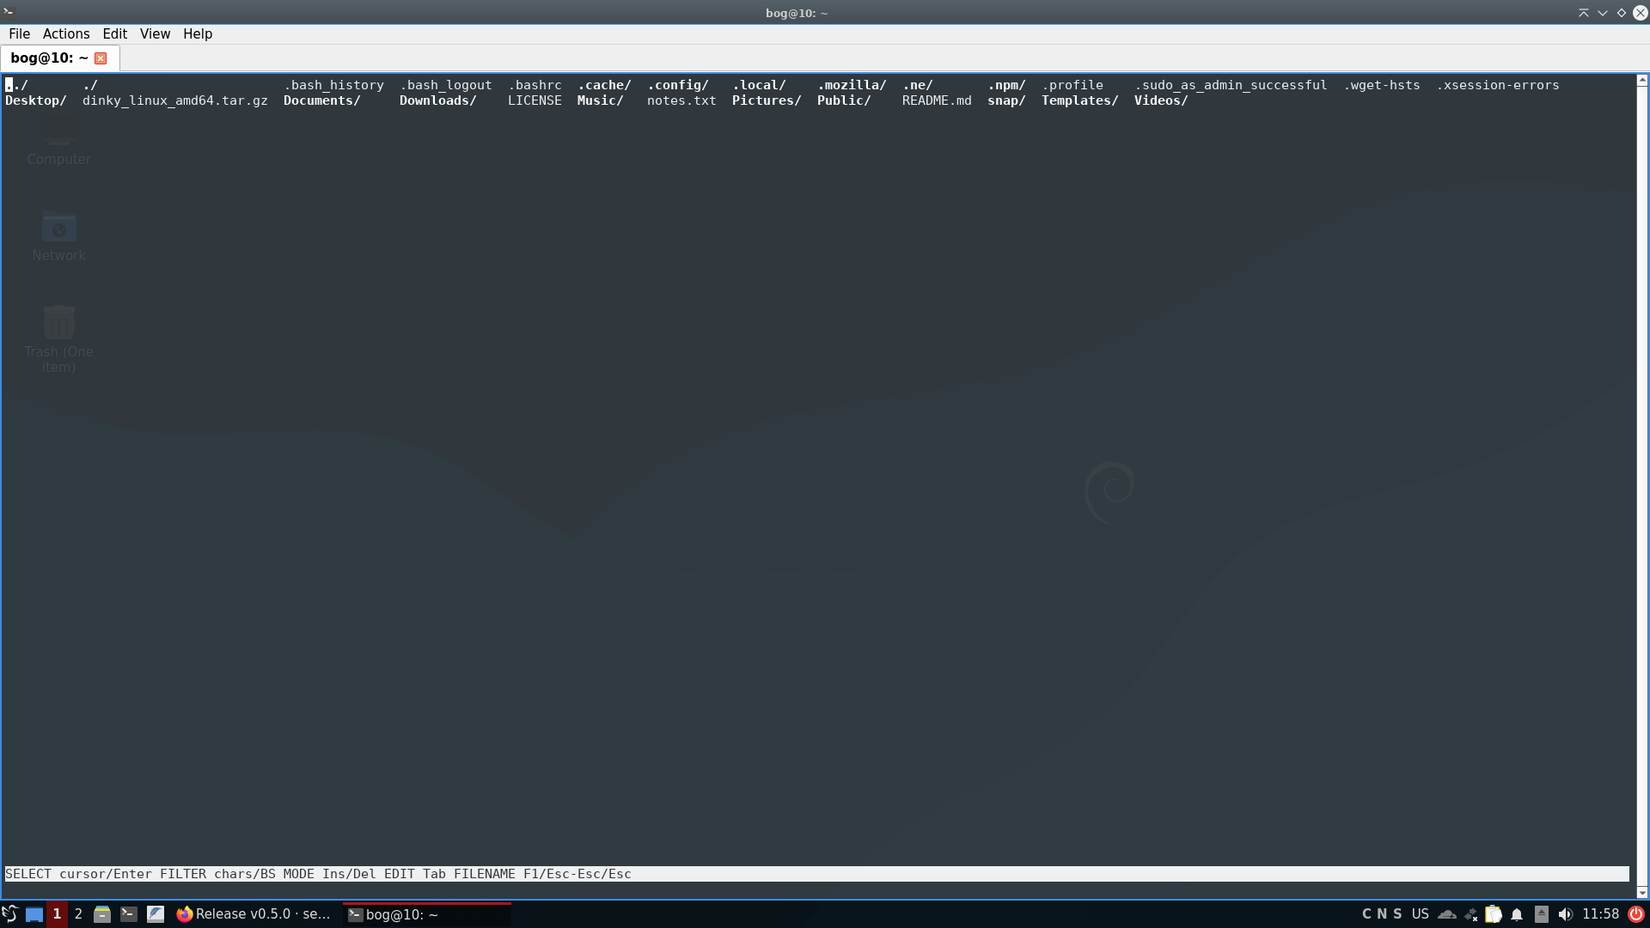Click the keep-above titlebar button
Image resolution: width=1650 pixels, height=928 pixels.
click(1584, 13)
